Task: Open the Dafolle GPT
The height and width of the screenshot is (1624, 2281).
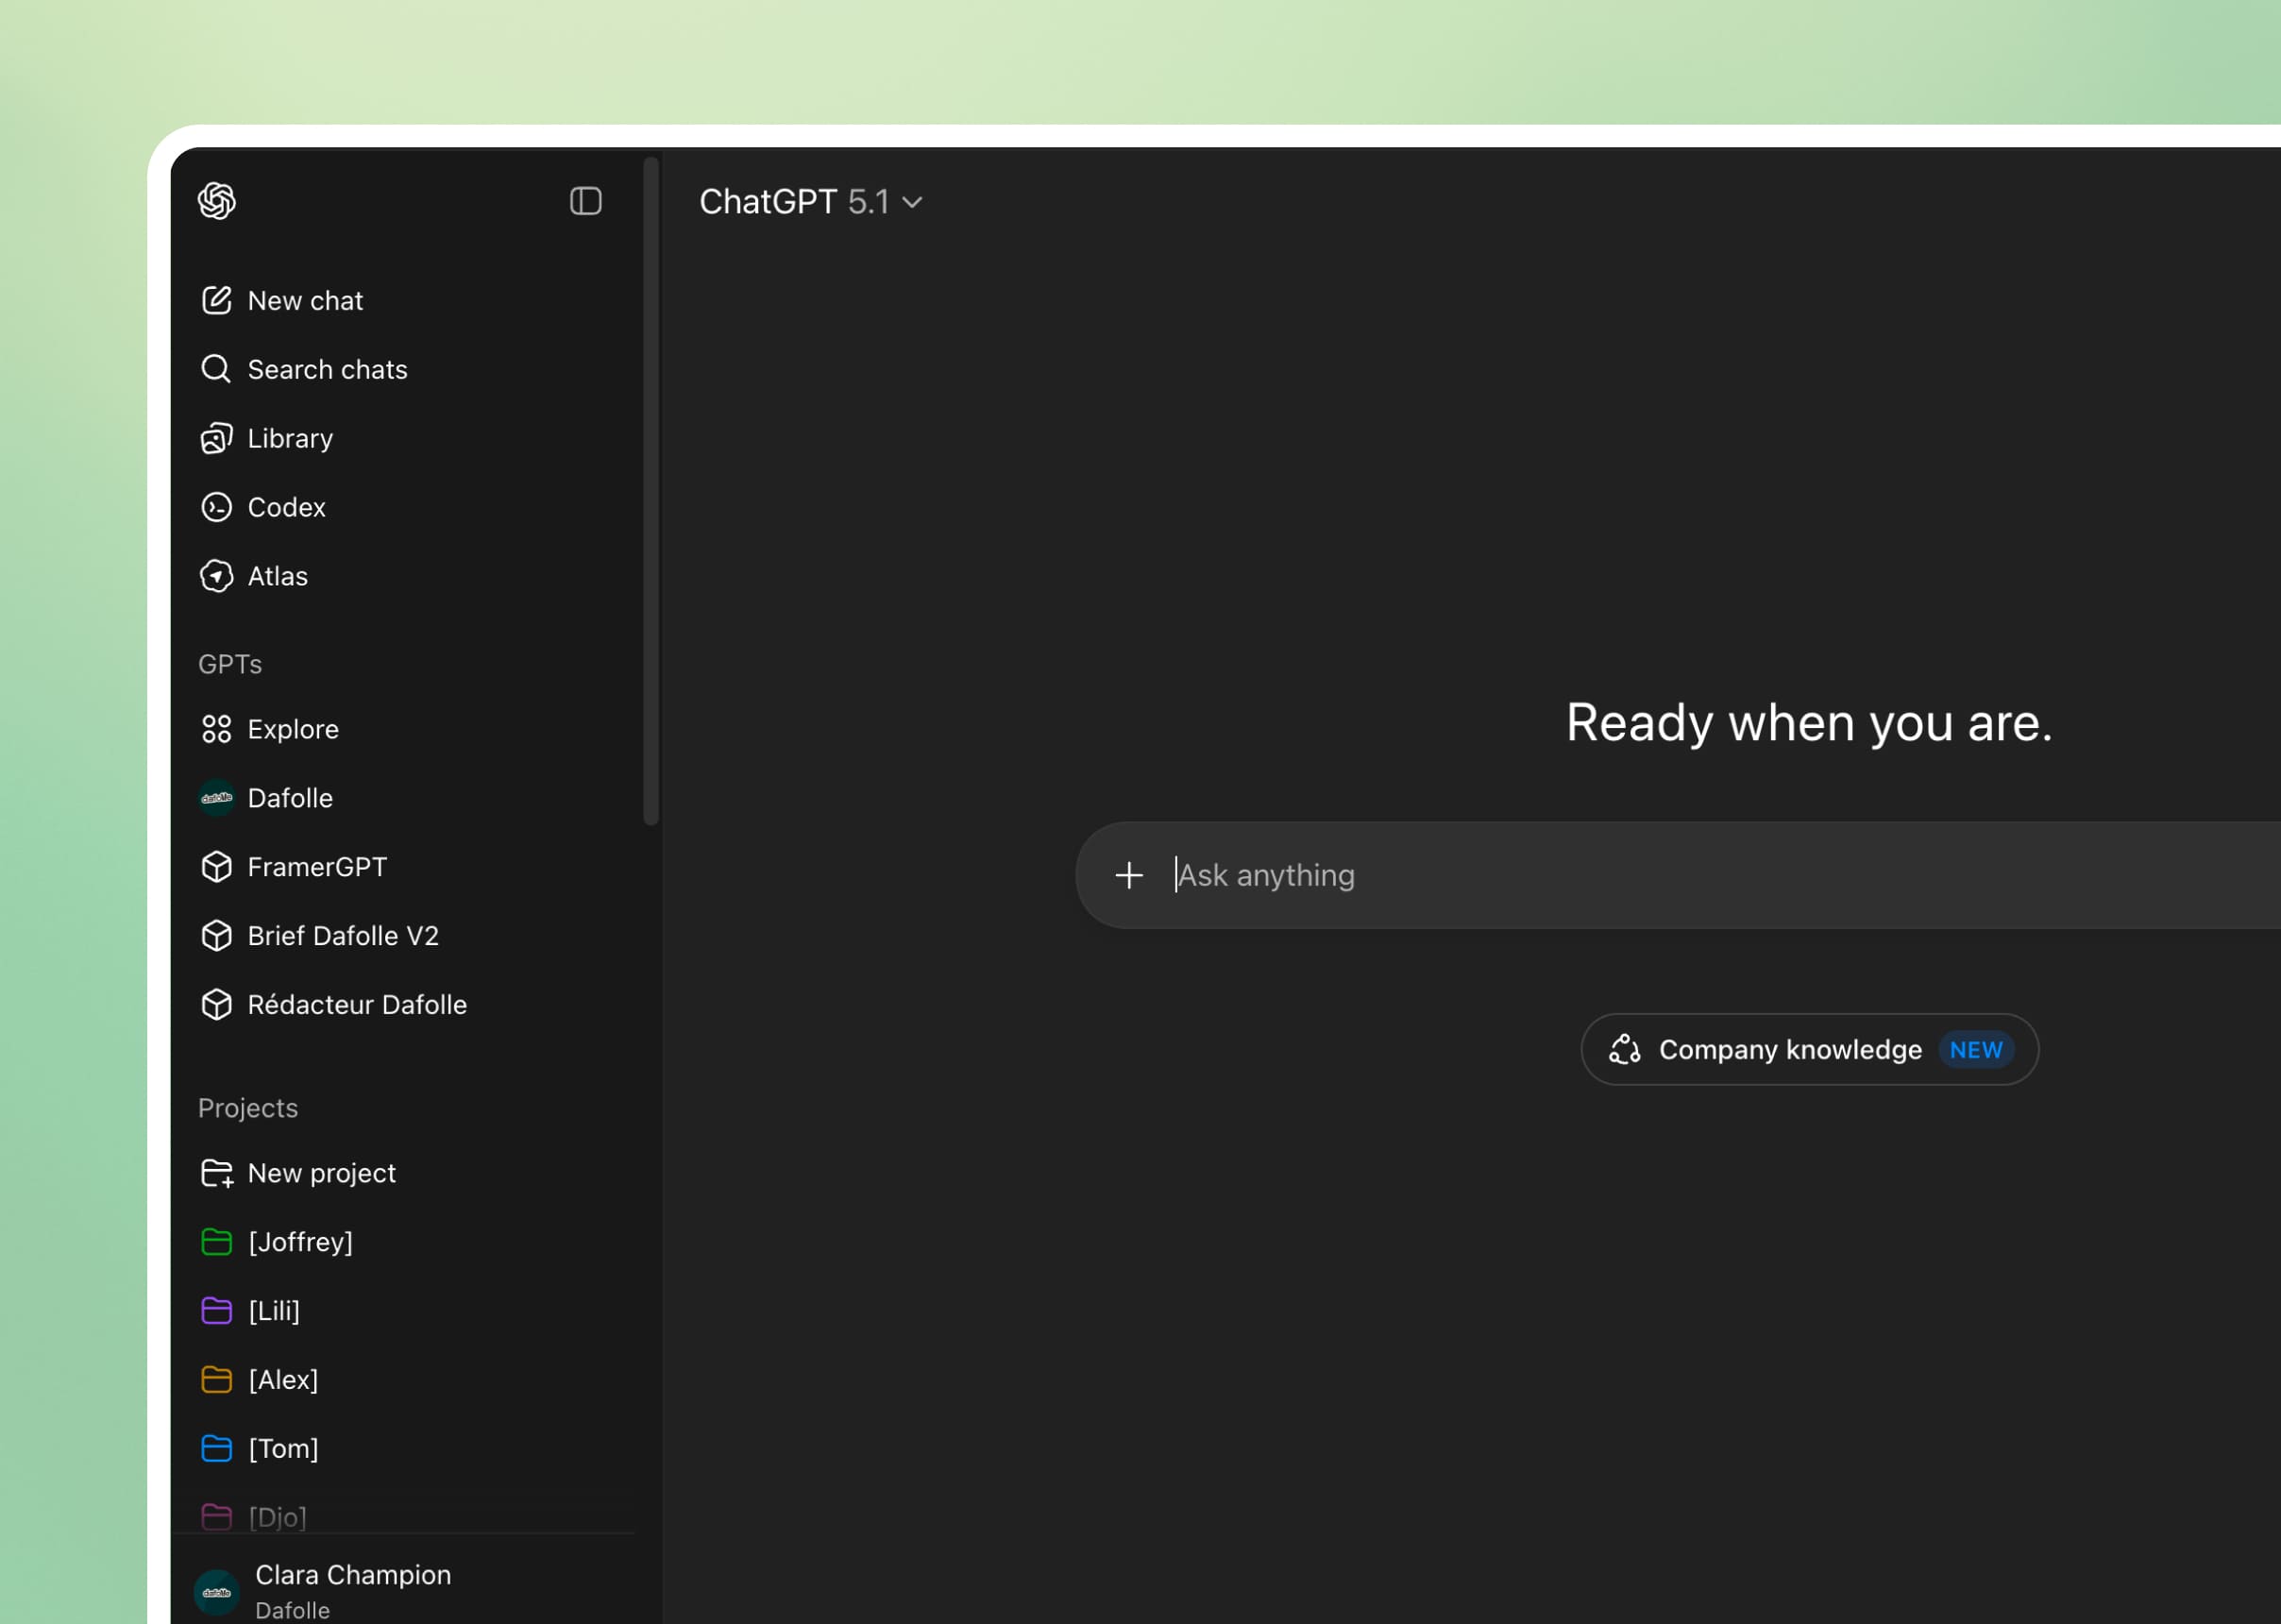Action: click(289, 799)
